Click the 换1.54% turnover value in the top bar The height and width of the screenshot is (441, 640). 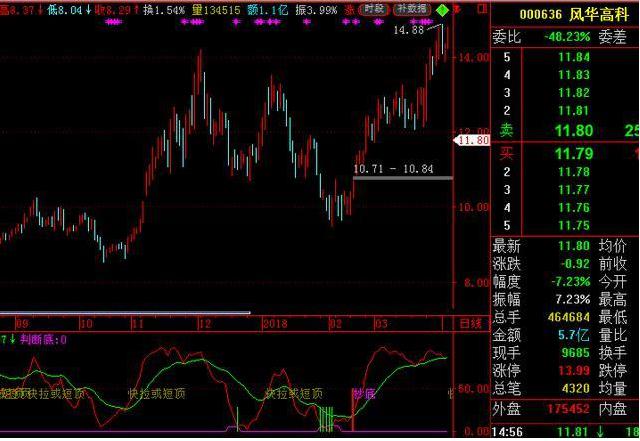(164, 9)
